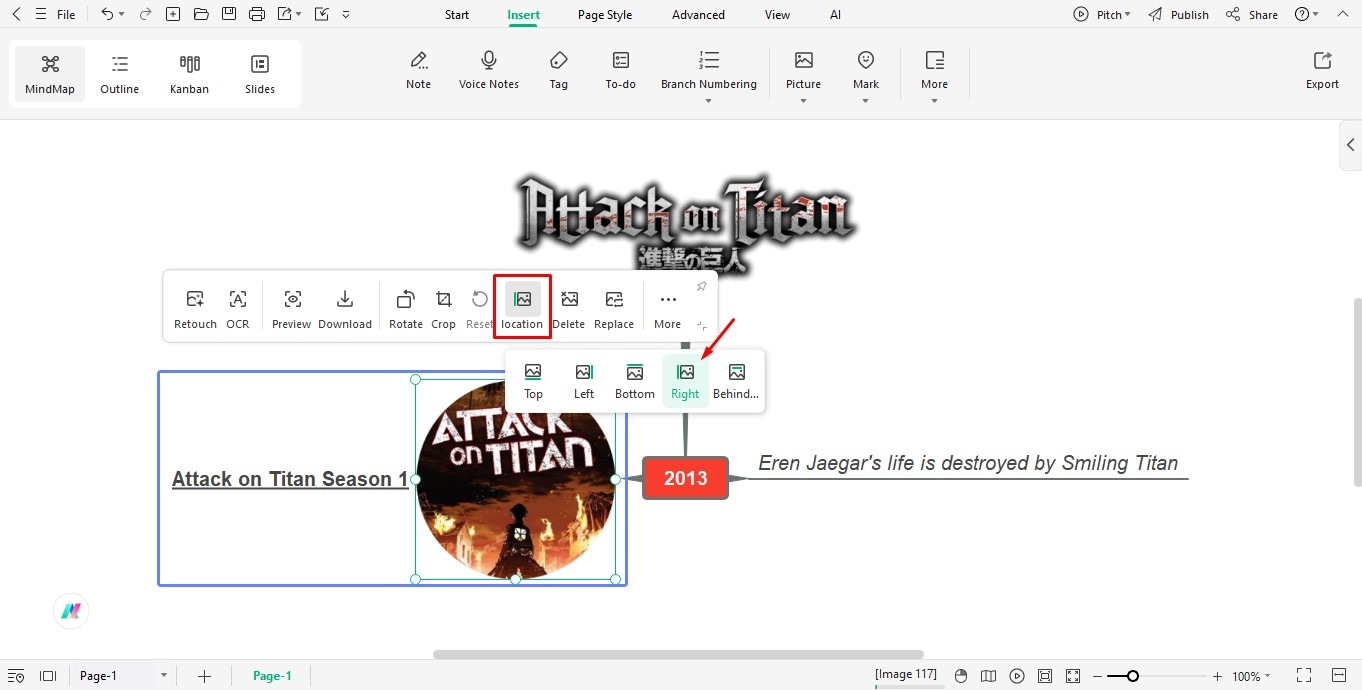Expand quick access toolbar customize arrow
1362x690 pixels.
click(x=346, y=15)
